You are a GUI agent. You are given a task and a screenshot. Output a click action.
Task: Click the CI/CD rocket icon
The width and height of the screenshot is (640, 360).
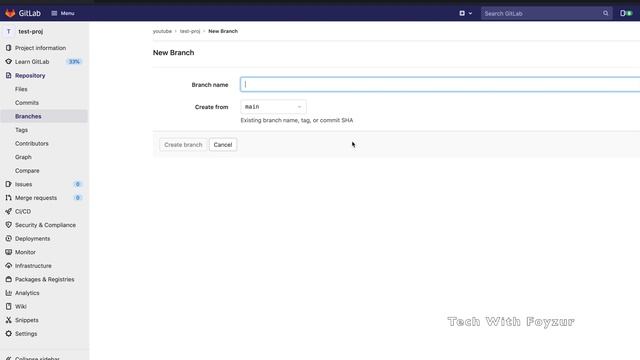point(9,211)
